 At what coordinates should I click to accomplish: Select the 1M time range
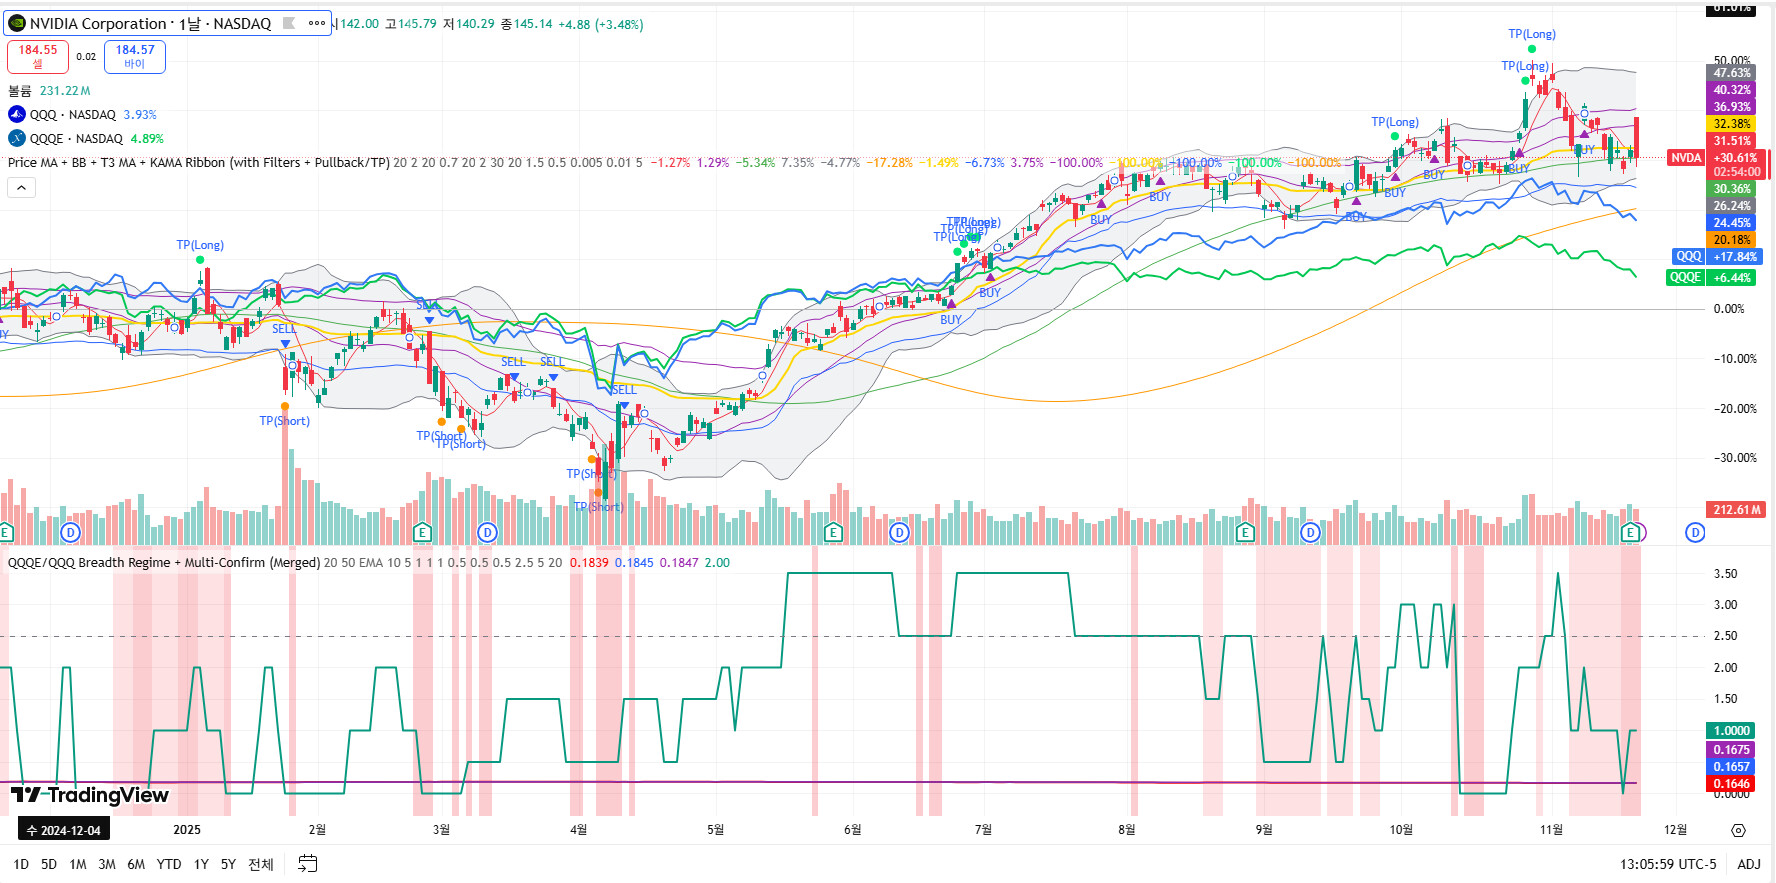click(78, 864)
